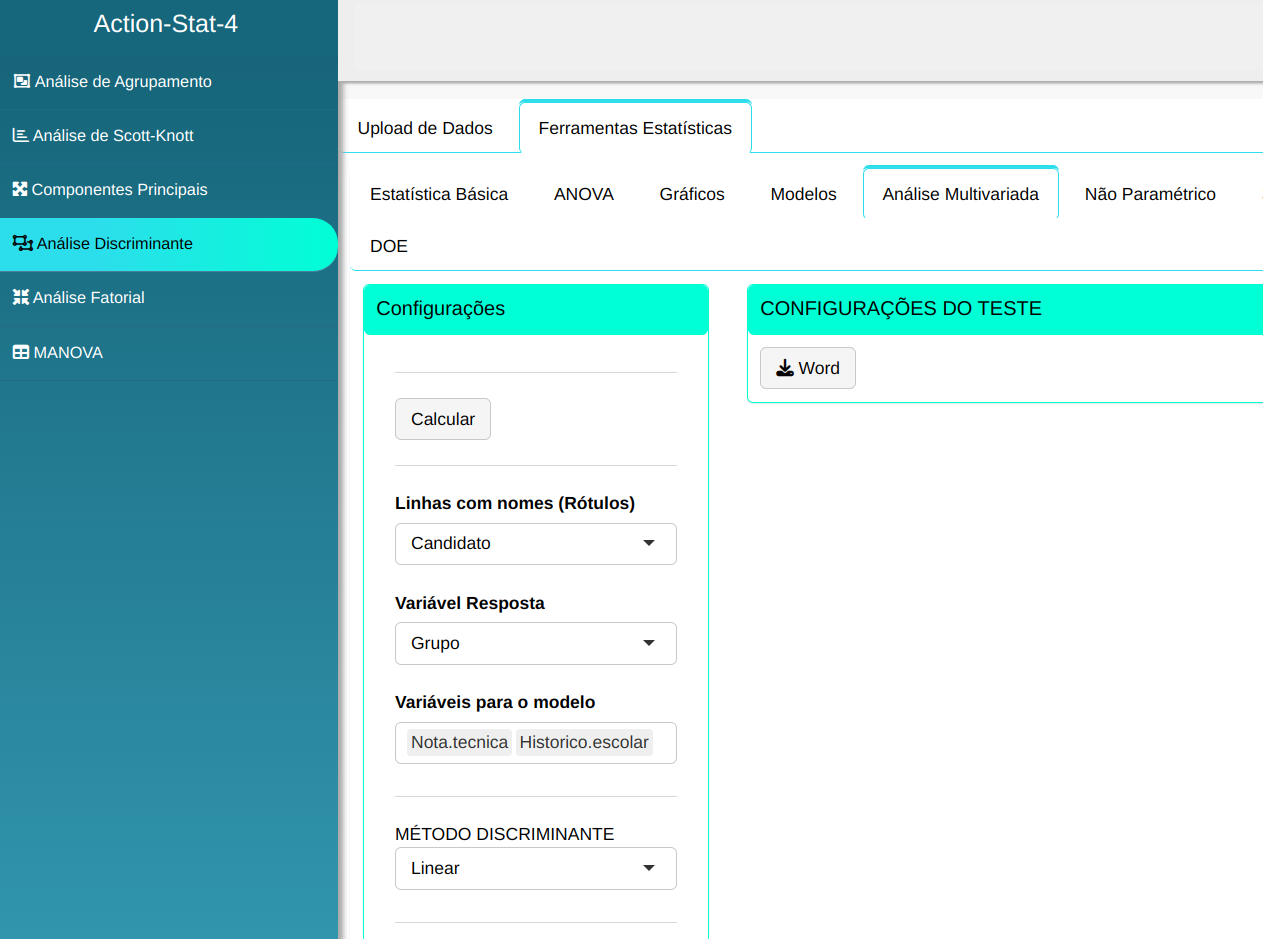Viewport: 1263px width, 939px height.
Task: Click the download icon on Word button
Action: (x=785, y=368)
